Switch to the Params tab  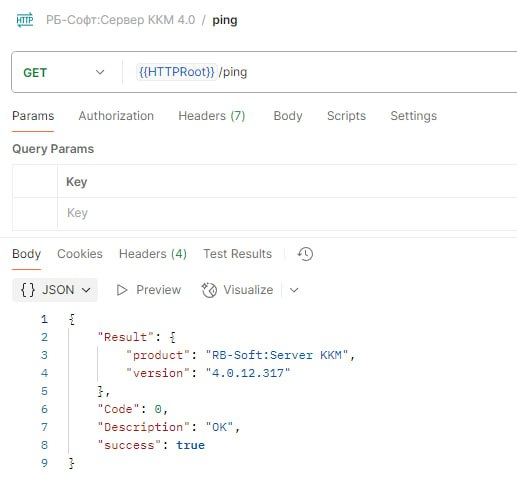(33, 116)
